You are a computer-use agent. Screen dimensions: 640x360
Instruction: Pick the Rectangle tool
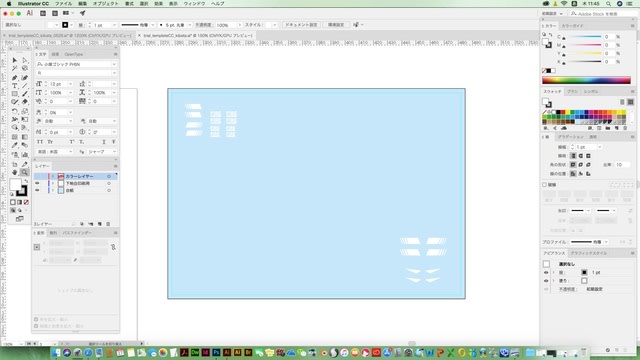[15, 94]
